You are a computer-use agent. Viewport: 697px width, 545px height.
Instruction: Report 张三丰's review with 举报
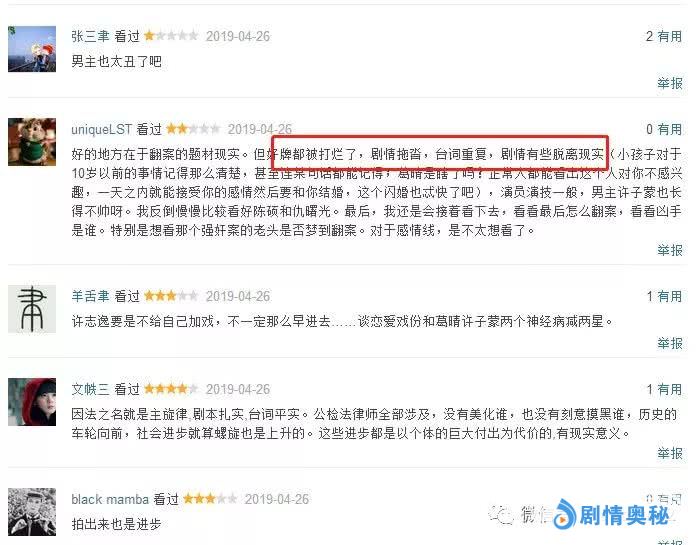tap(670, 83)
